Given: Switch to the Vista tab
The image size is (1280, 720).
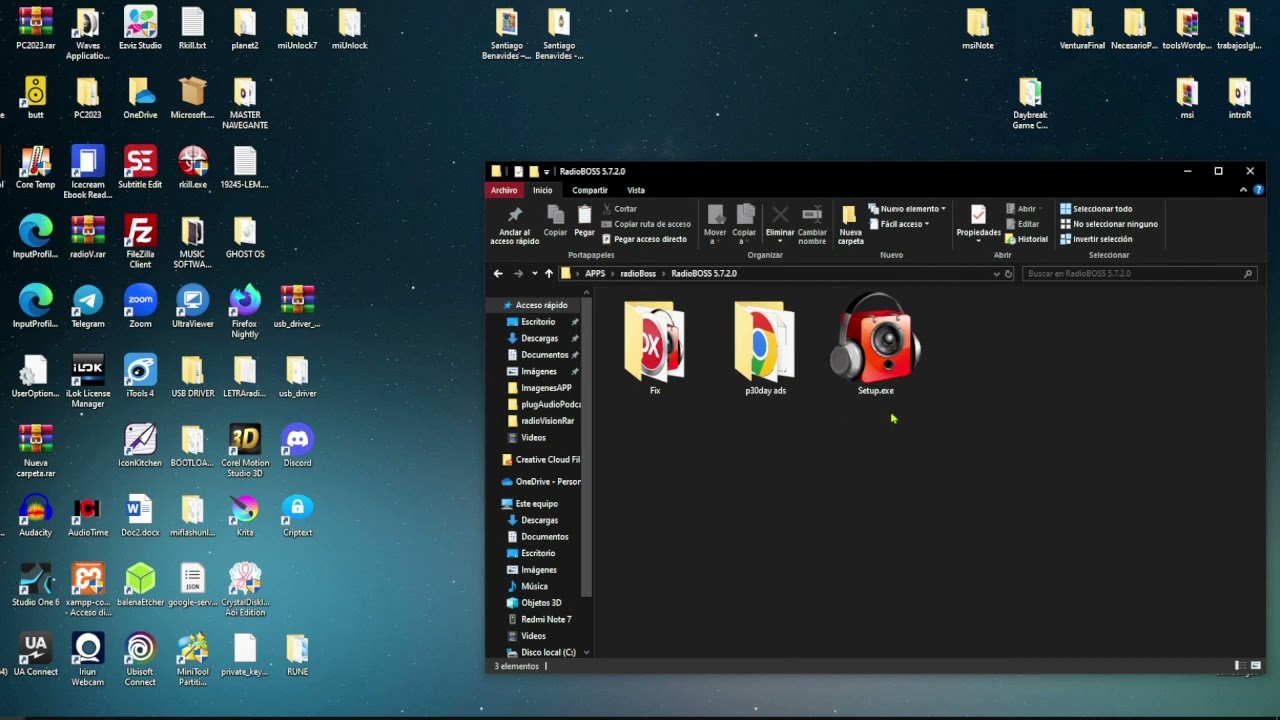Looking at the screenshot, I should tap(636, 190).
